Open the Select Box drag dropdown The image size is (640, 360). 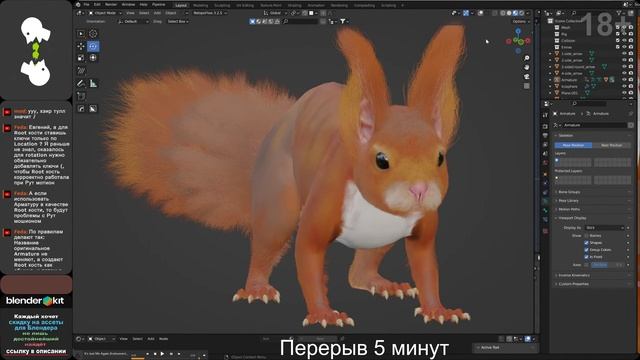pos(178,21)
